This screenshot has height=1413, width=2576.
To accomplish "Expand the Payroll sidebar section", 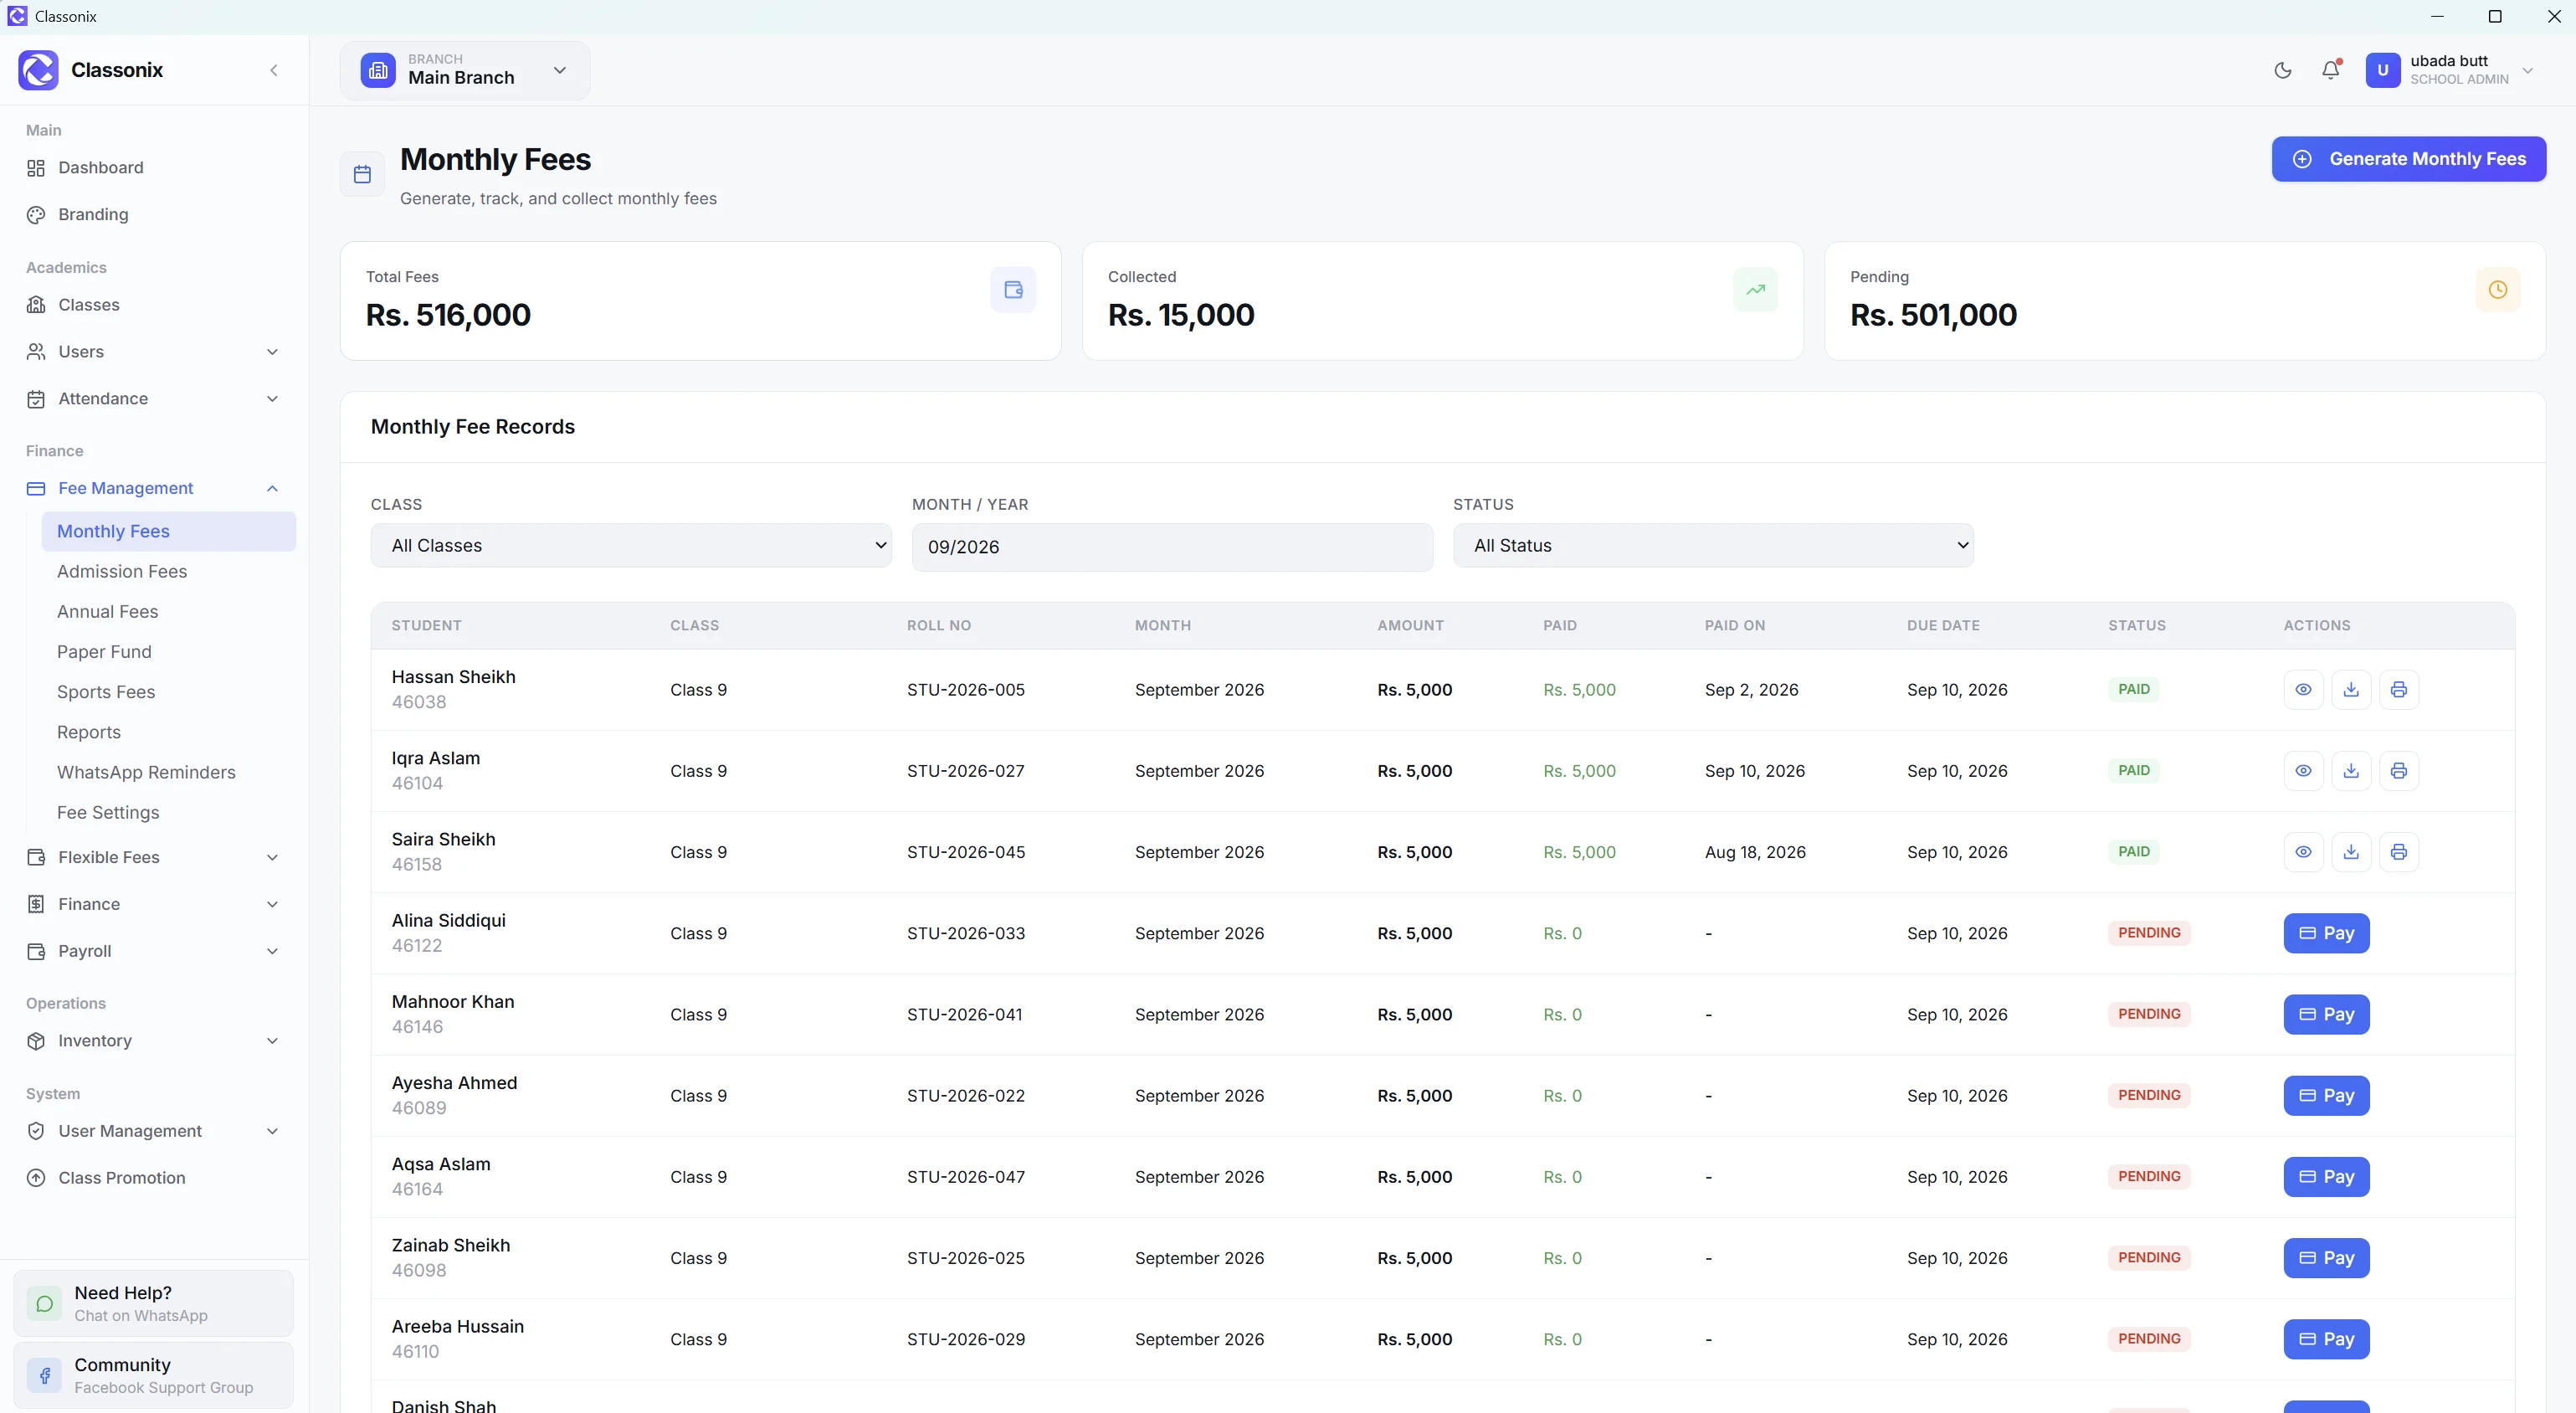I will click(x=153, y=951).
